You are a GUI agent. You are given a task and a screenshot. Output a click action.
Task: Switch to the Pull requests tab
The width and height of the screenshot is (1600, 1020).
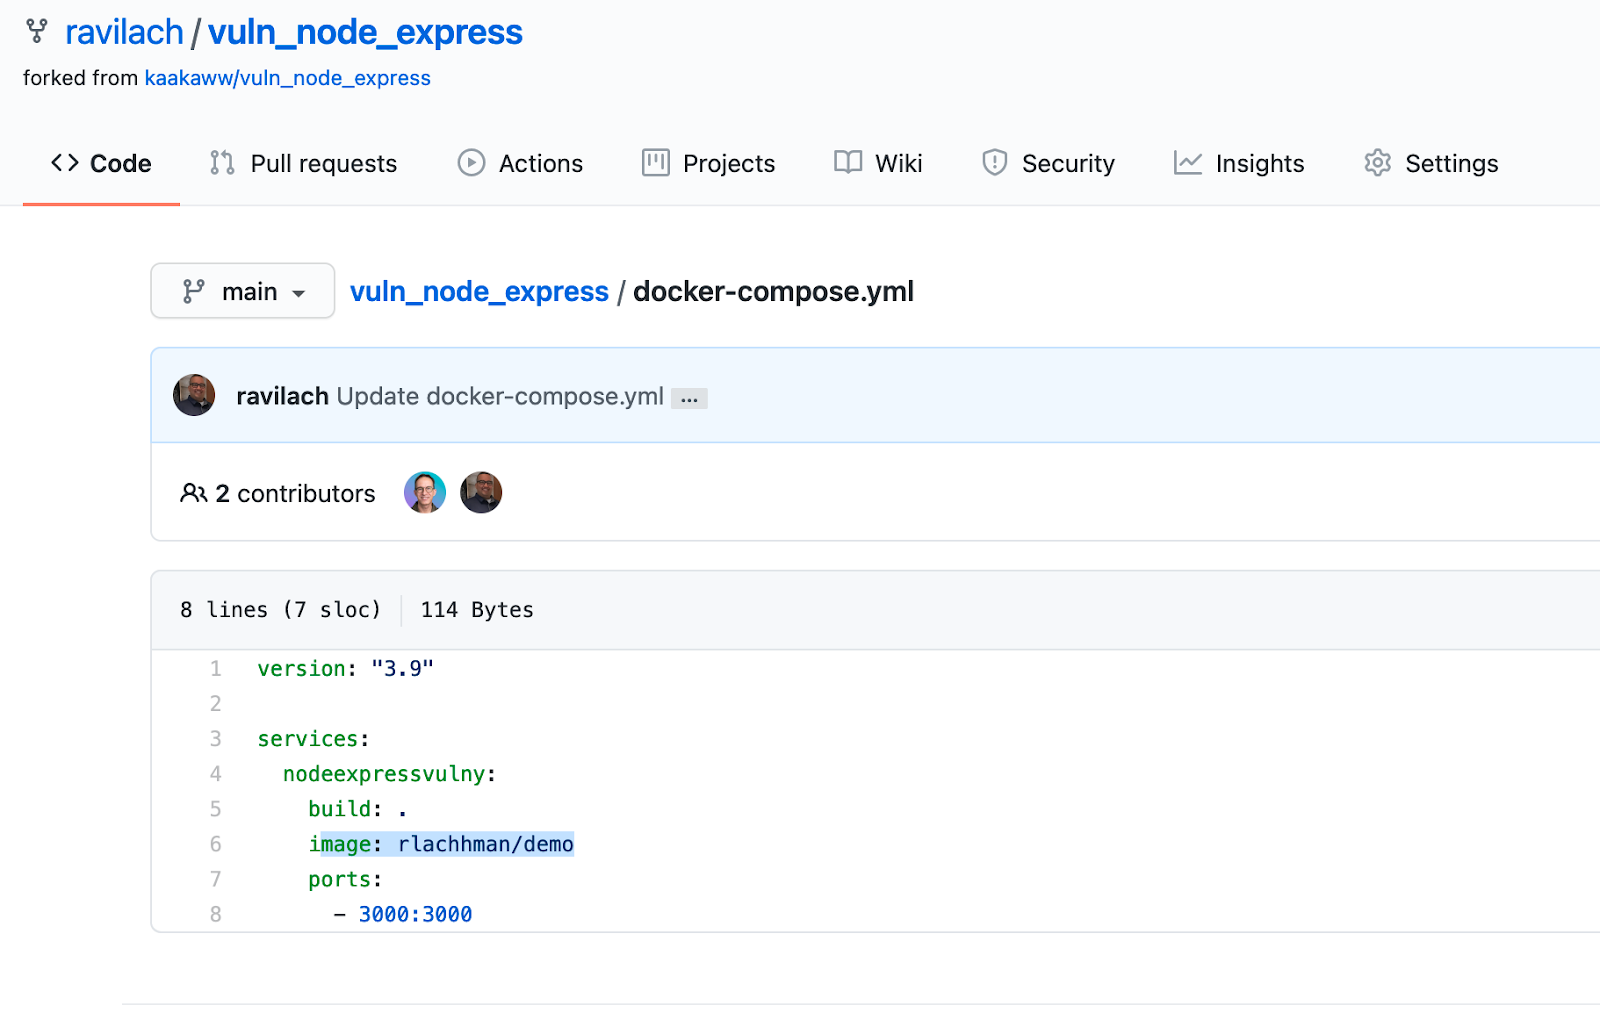[303, 163]
